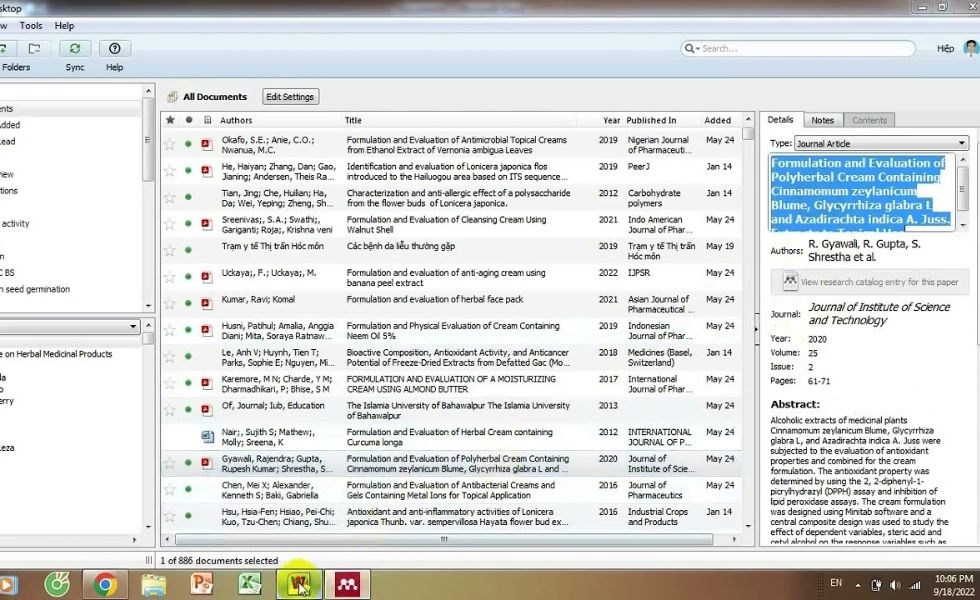Open file explorer from the taskbar
980x600 pixels.
coord(154,585)
